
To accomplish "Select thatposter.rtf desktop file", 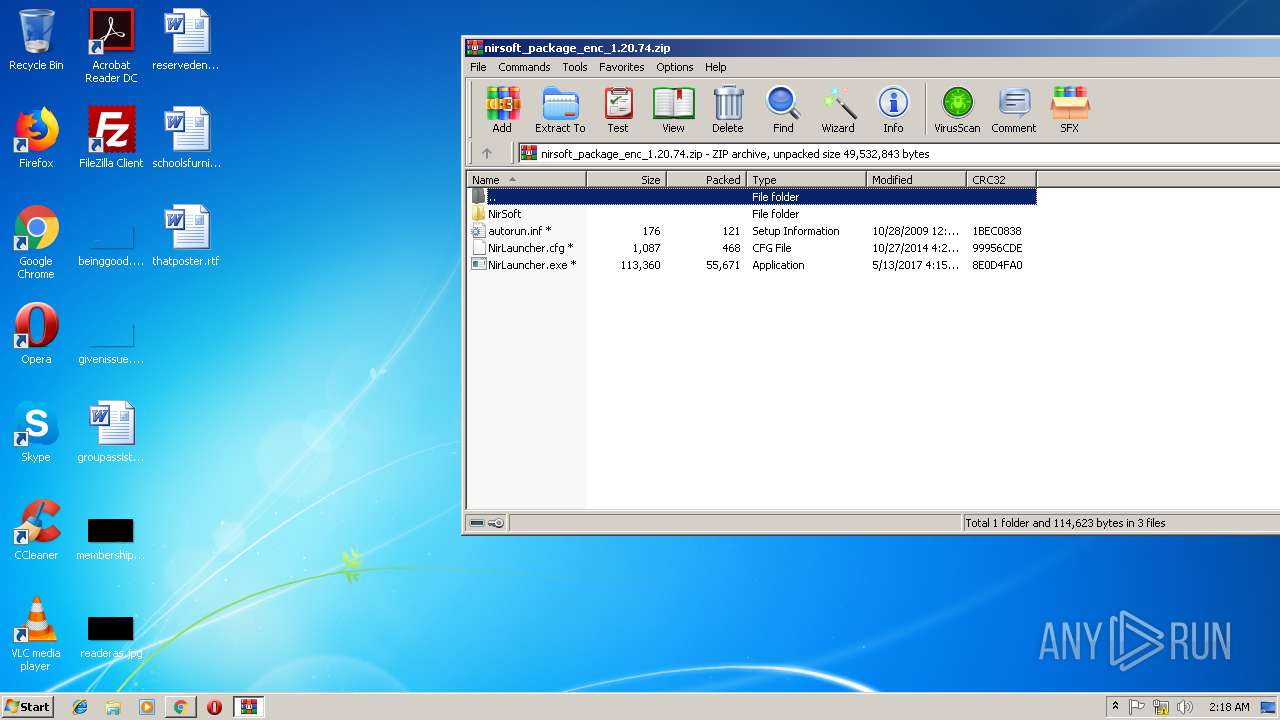I will (186, 236).
